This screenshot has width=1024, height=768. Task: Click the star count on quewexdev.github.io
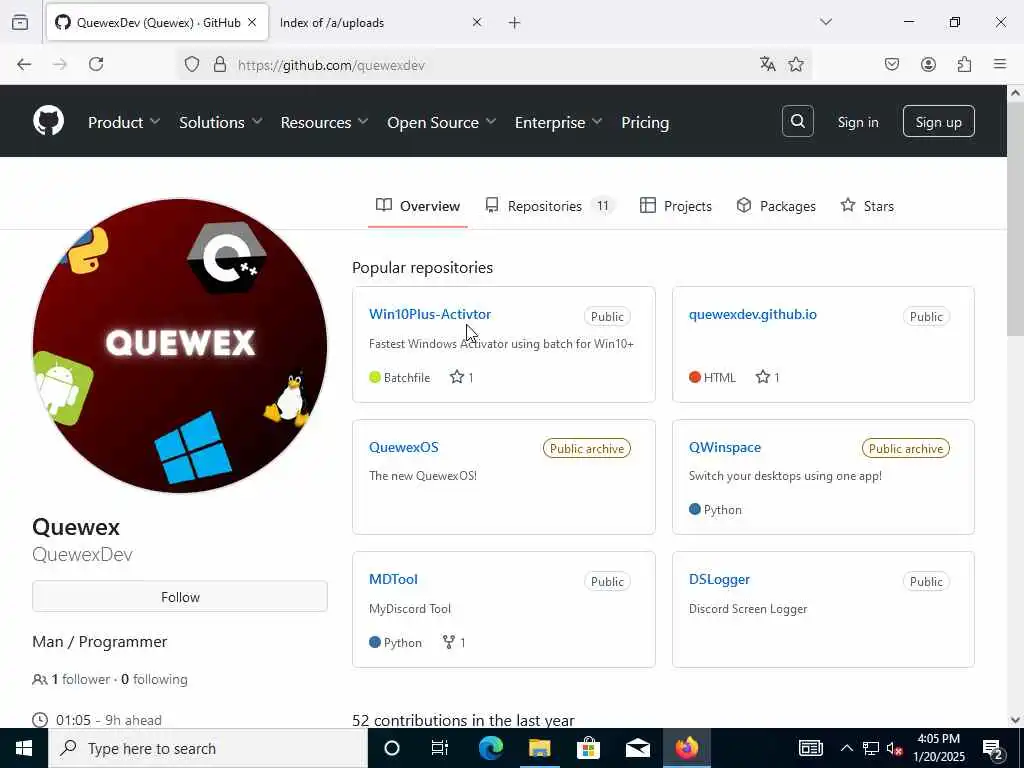point(767,377)
